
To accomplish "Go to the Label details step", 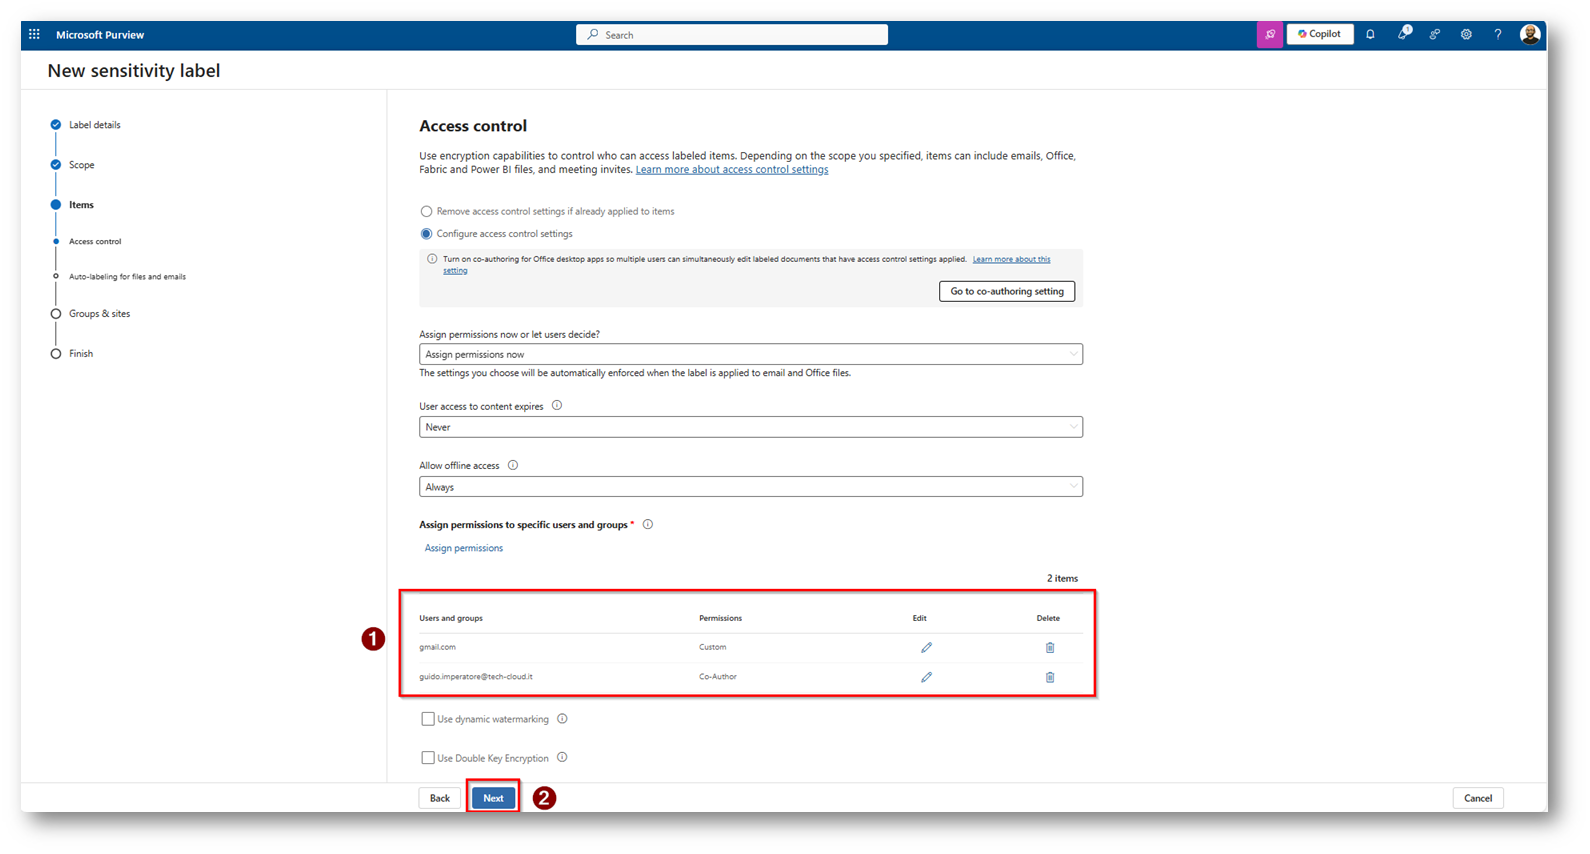I will pos(94,125).
